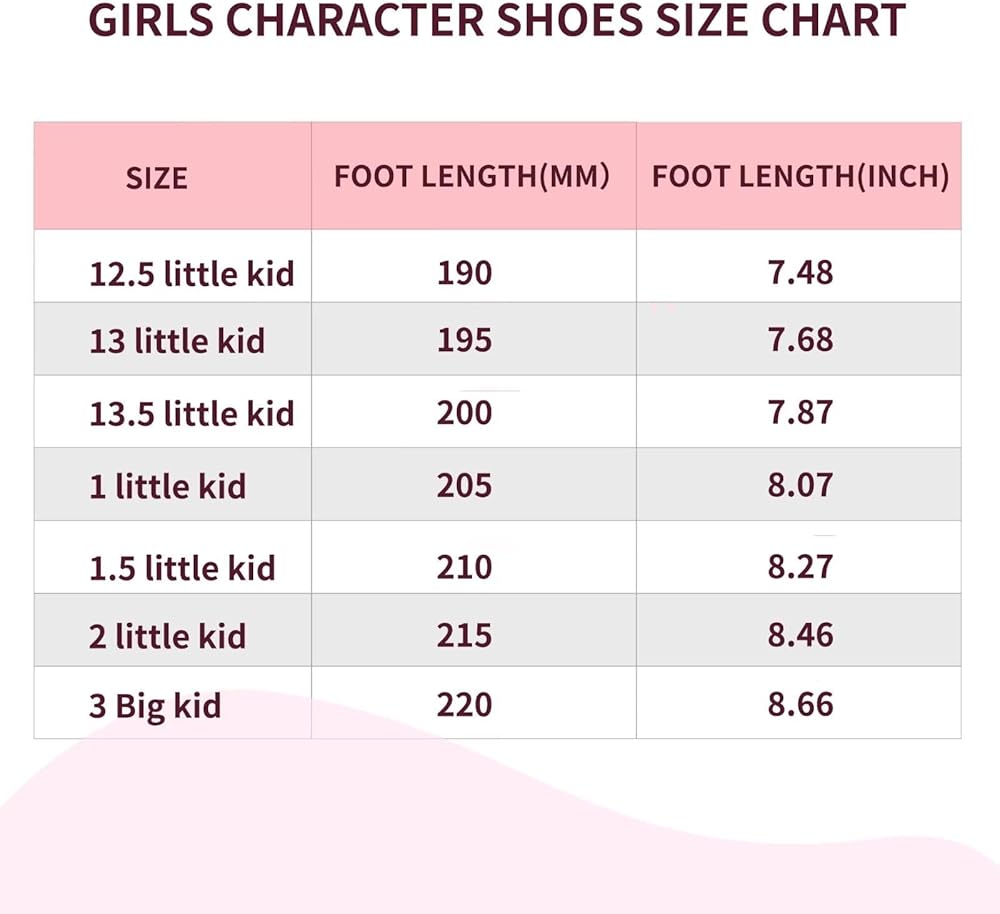
Task: Click the 220 millimeter foot length value
Action: pos(464,705)
